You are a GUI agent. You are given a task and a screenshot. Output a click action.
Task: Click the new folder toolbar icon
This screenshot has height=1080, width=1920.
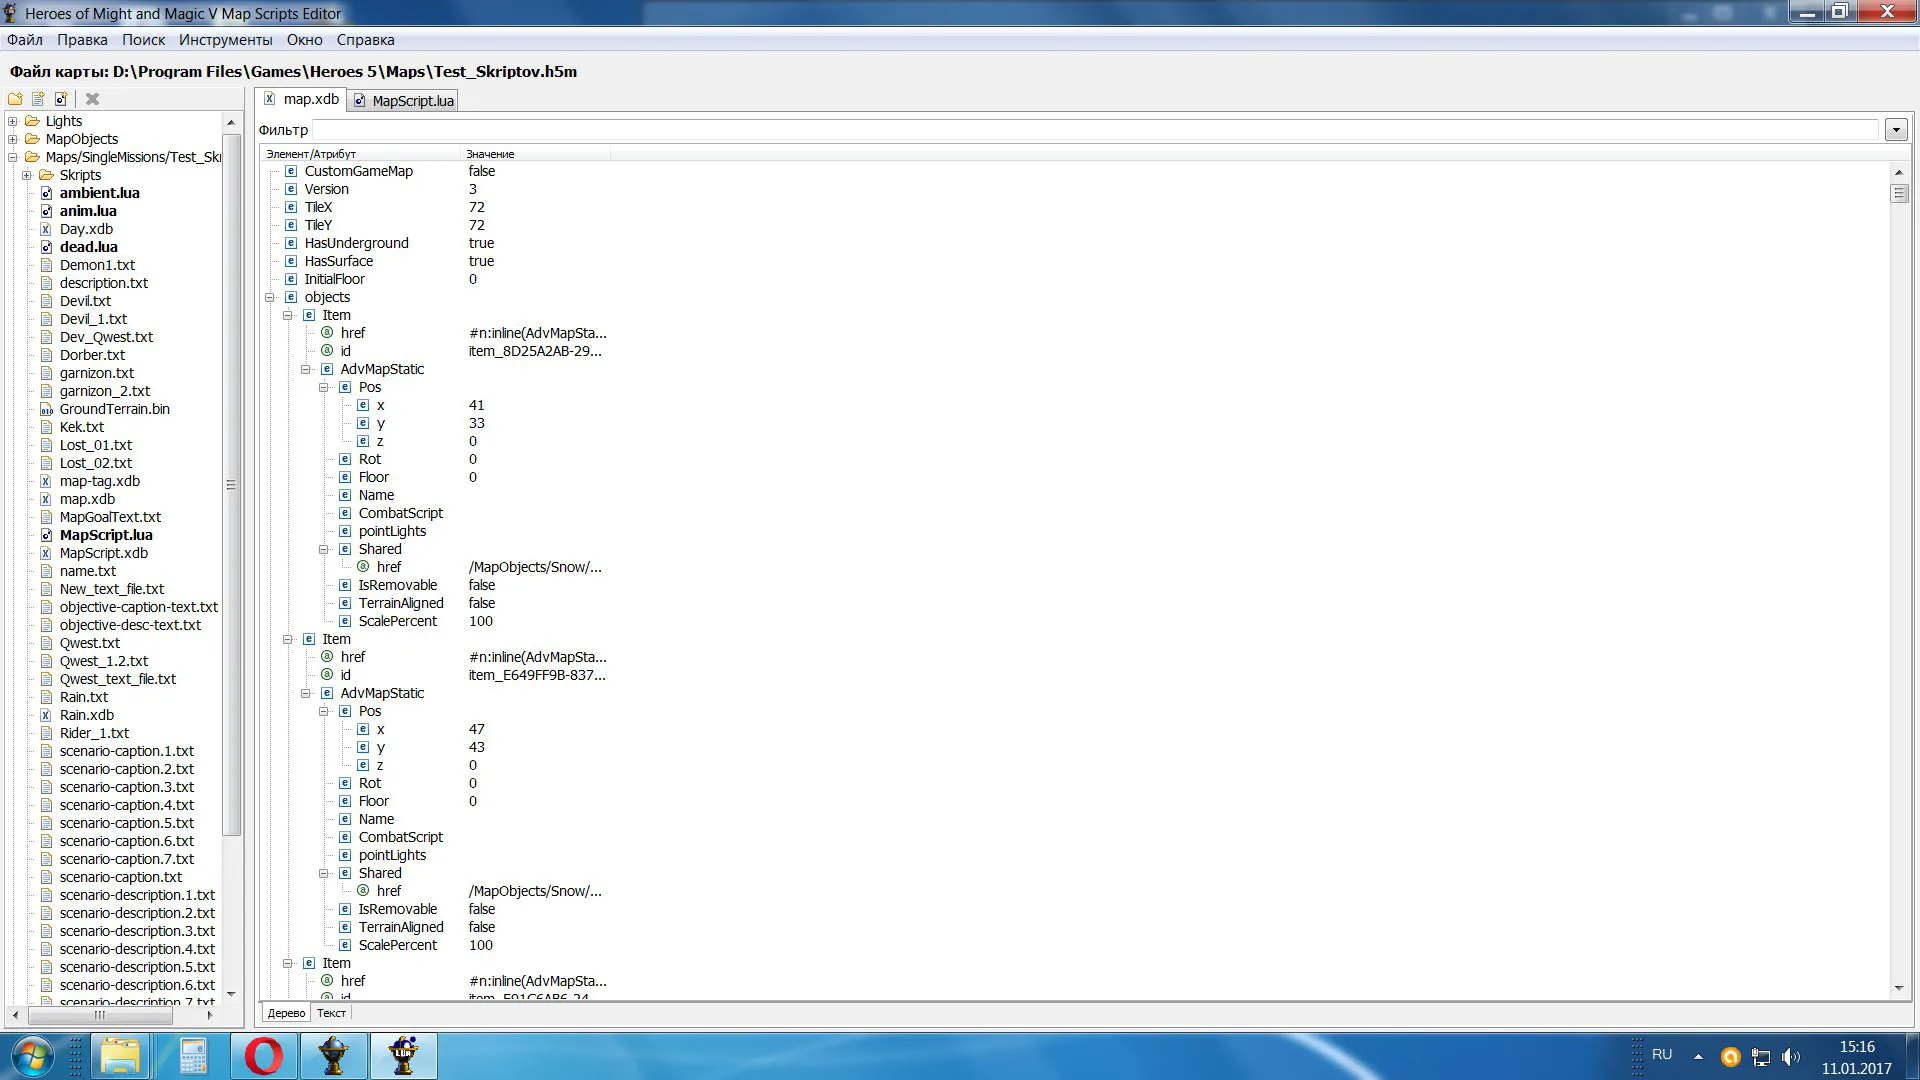[x=15, y=99]
